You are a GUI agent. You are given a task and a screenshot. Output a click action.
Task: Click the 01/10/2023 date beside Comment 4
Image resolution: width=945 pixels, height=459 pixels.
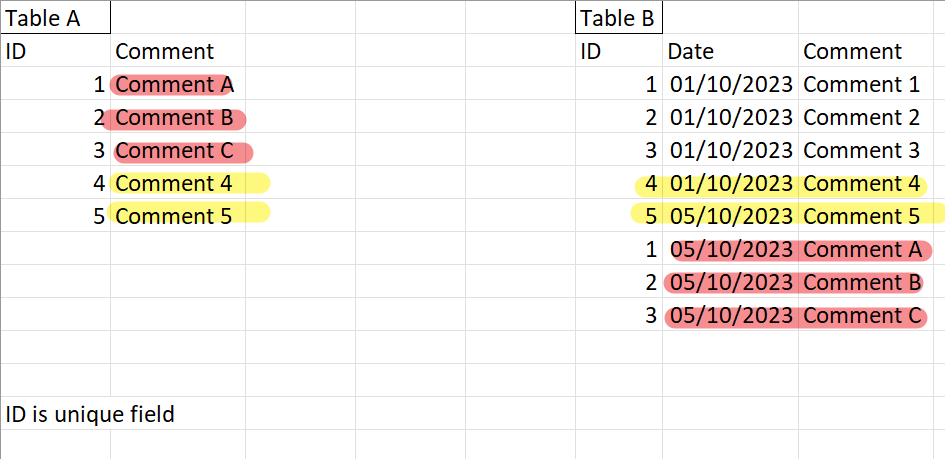point(730,183)
